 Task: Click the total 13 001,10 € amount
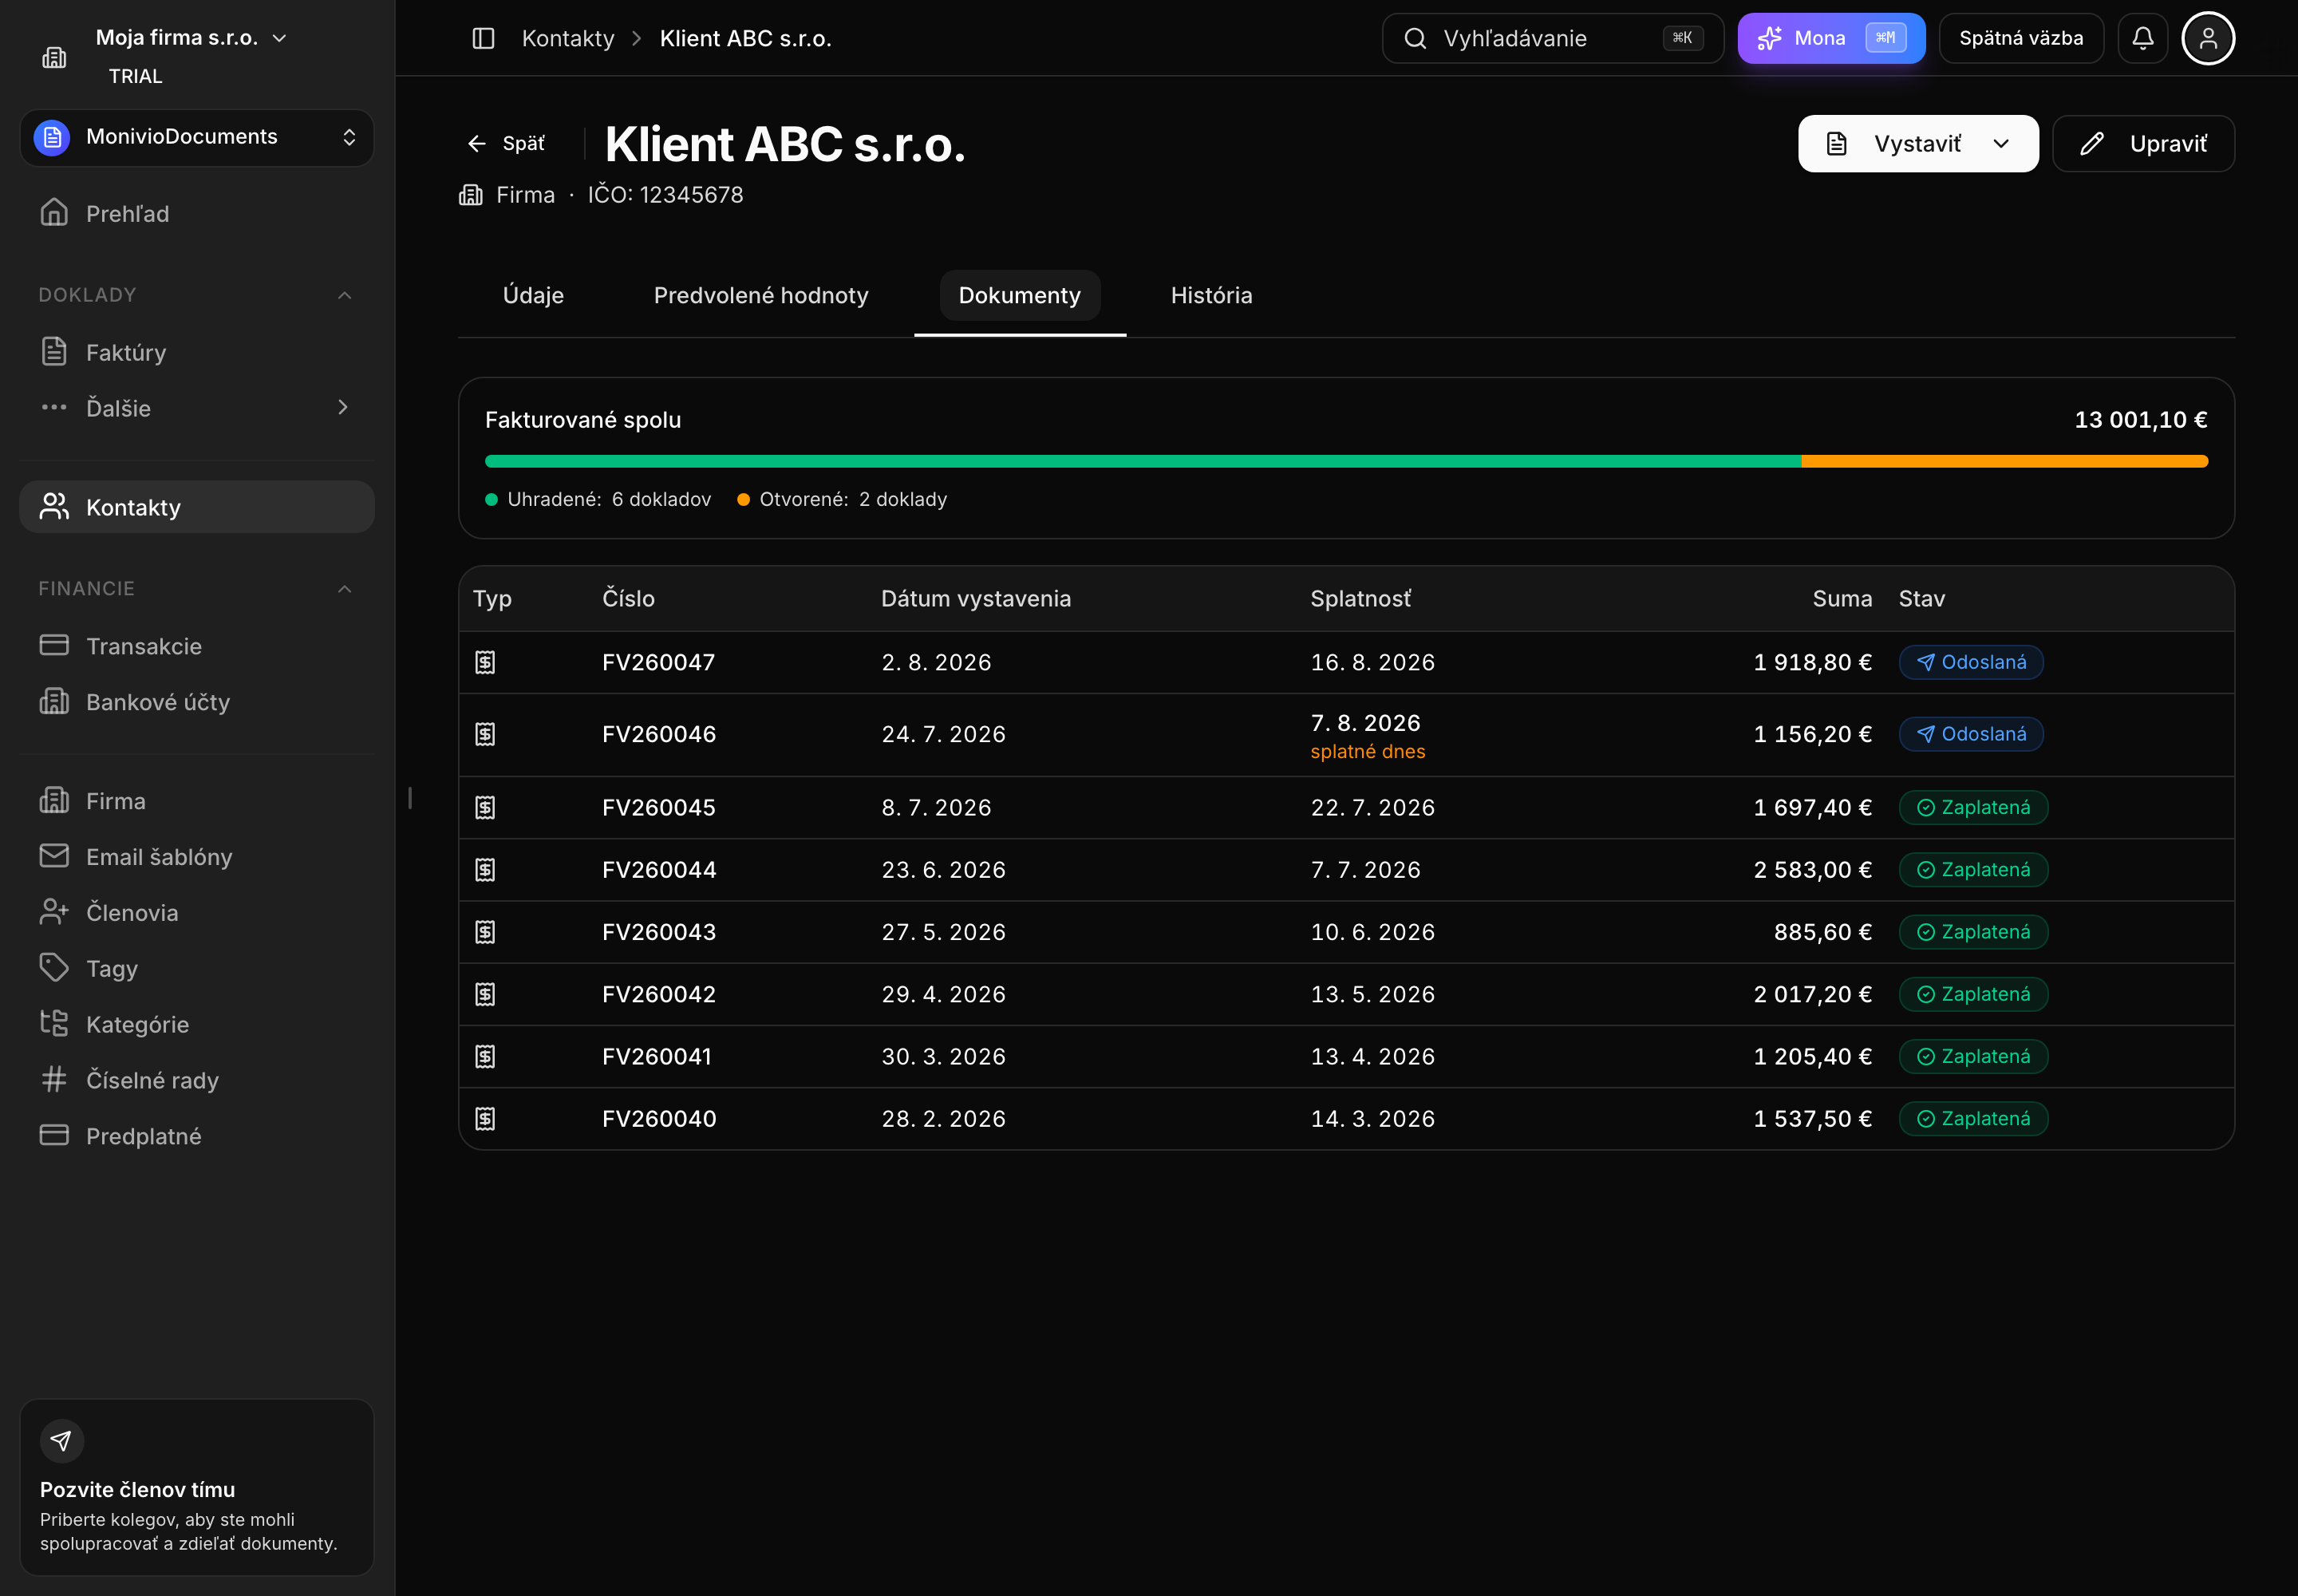point(2141,420)
